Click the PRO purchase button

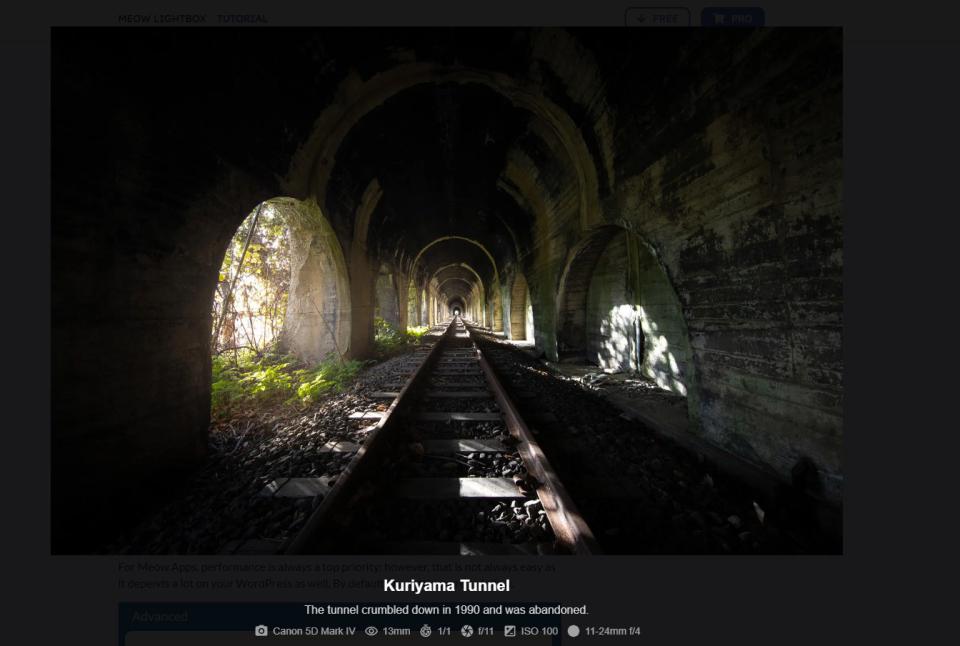point(733,18)
